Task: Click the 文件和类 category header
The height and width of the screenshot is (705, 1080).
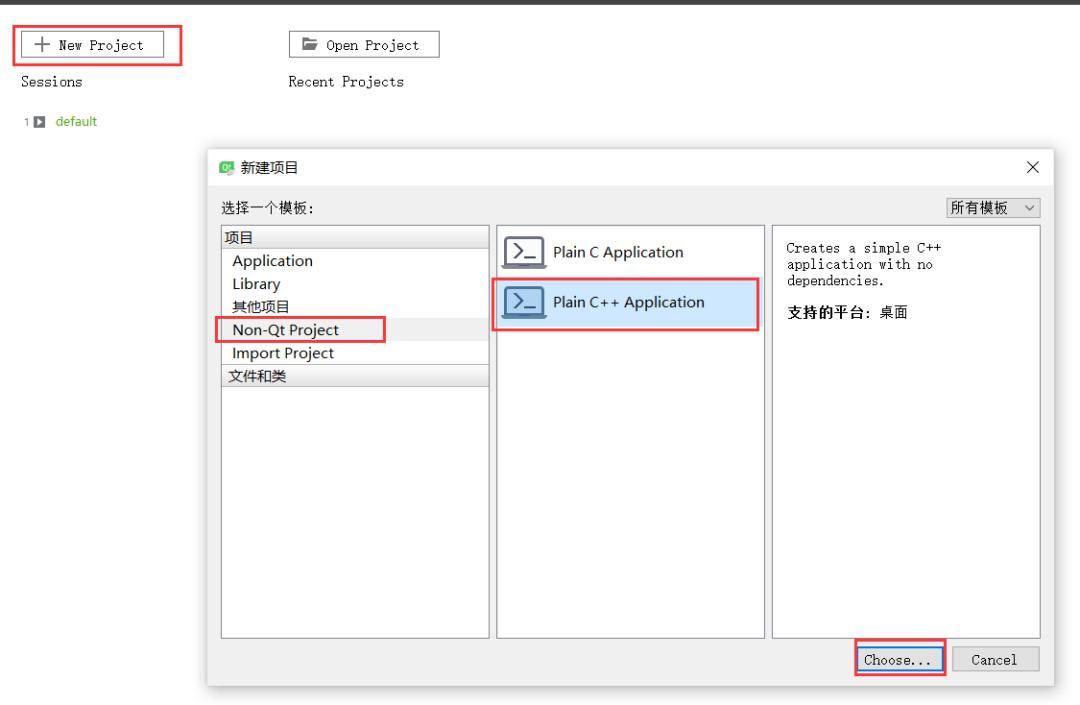Action: [x=355, y=376]
